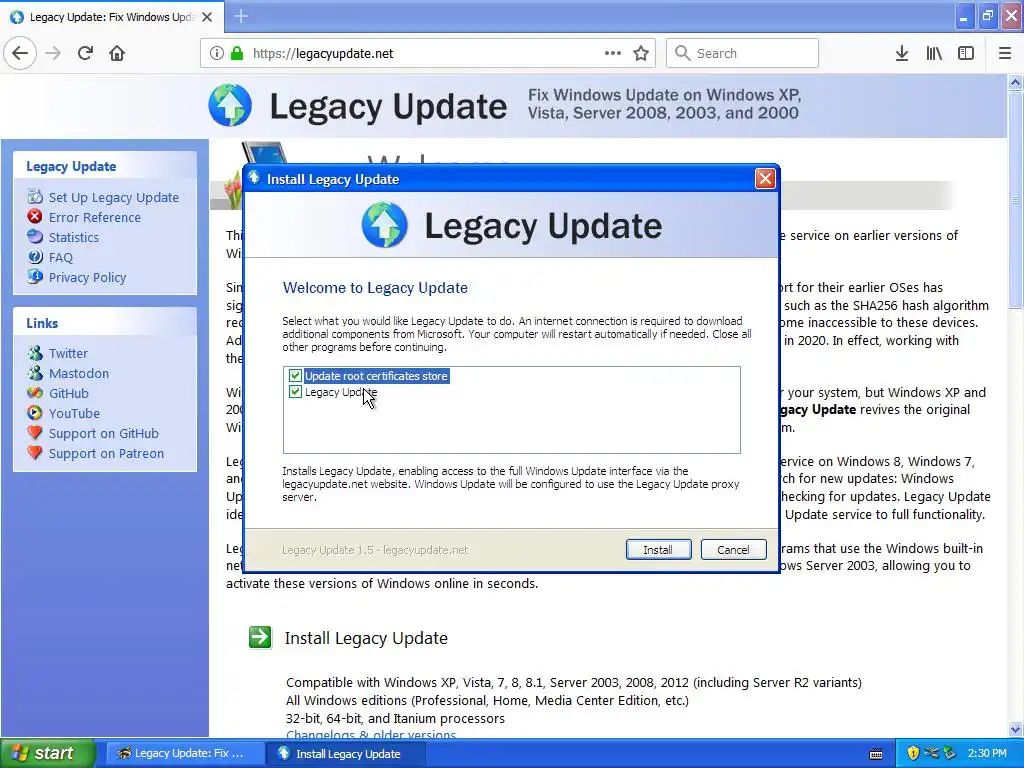Click the page scrollbar up arrow

tap(1015, 82)
